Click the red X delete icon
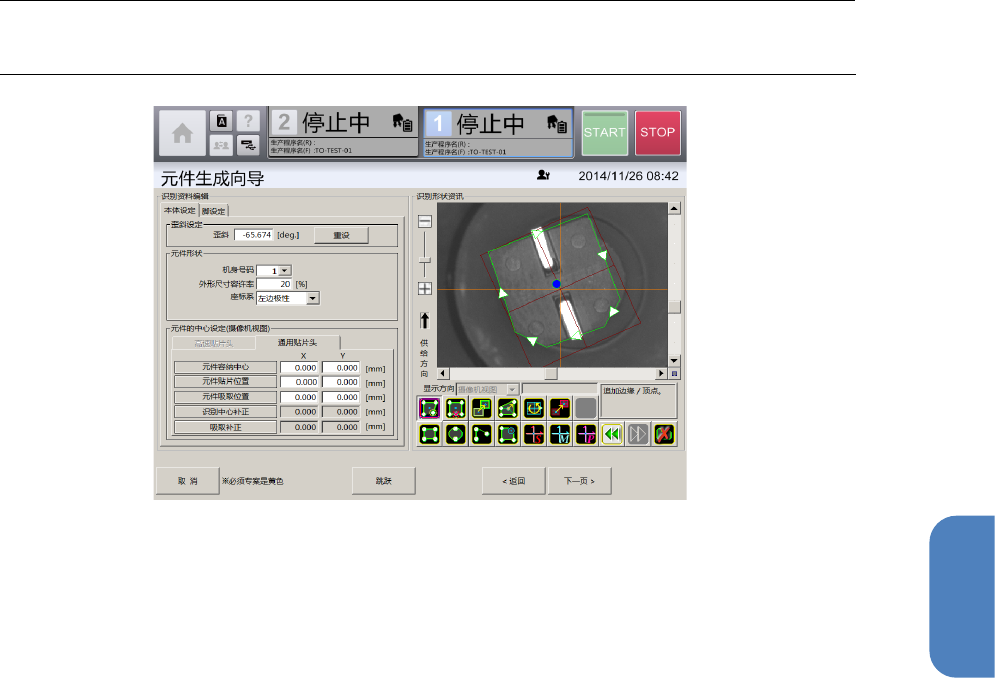Image resolution: width=995 pixels, height=678 pixels. 664,434
